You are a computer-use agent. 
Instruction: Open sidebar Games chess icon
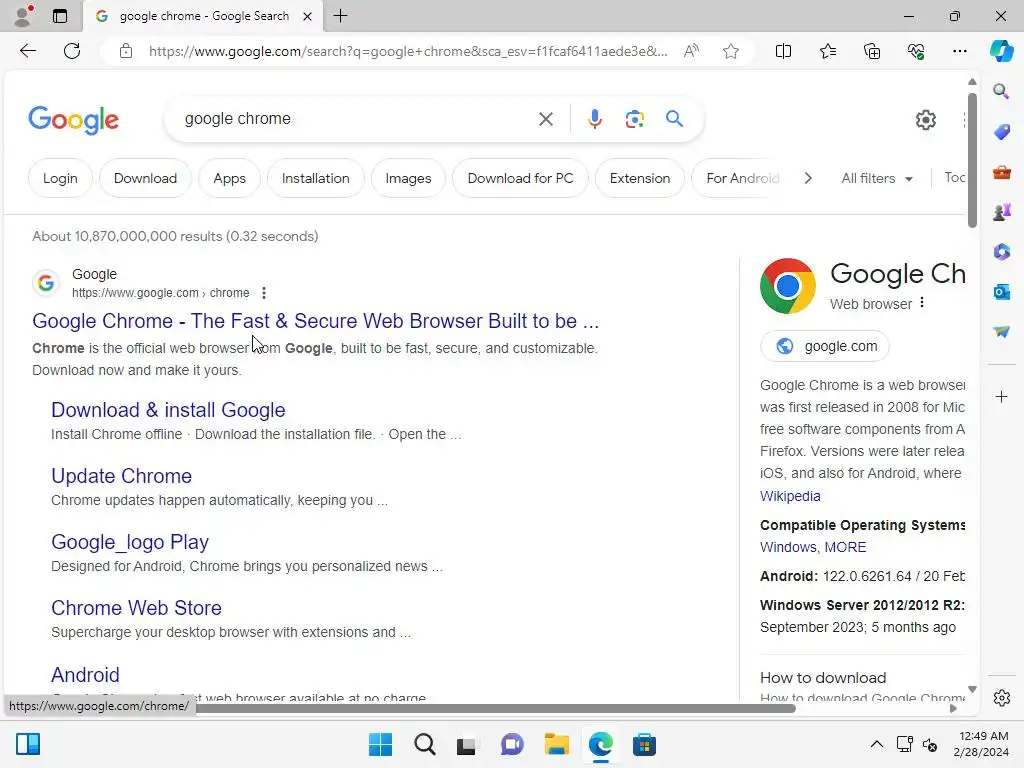click(1001, 212)
